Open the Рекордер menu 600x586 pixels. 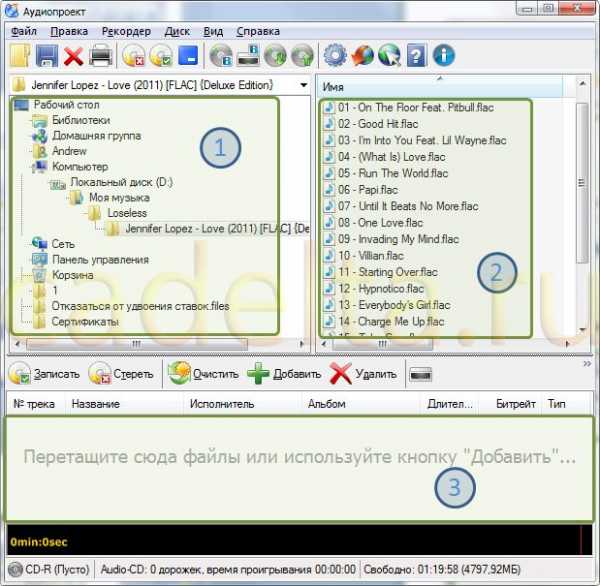(126, 31)
